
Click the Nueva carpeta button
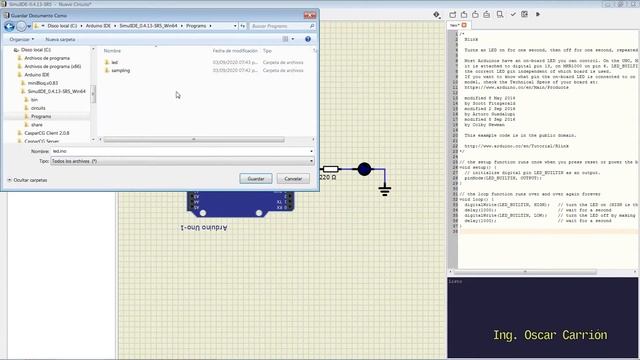click(60, 39)
